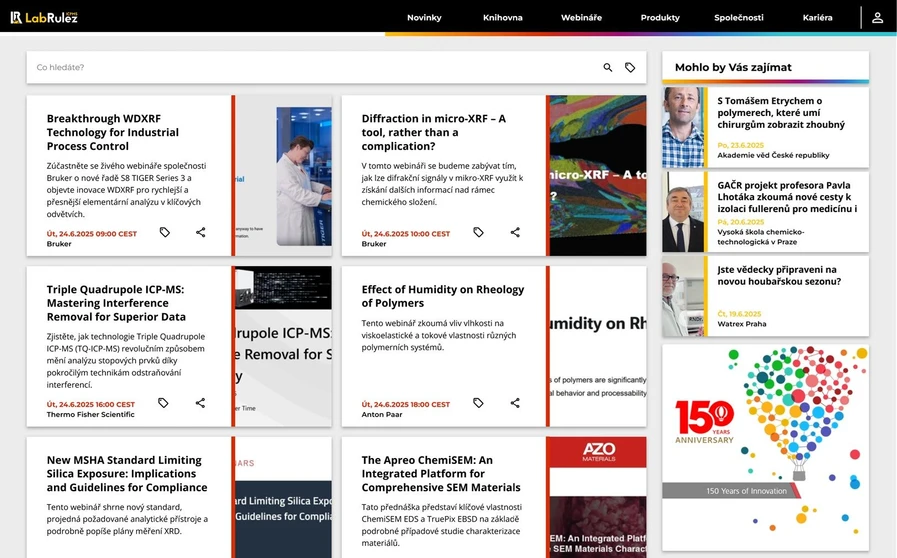Switch to the Webináře section

click(581, 18)
